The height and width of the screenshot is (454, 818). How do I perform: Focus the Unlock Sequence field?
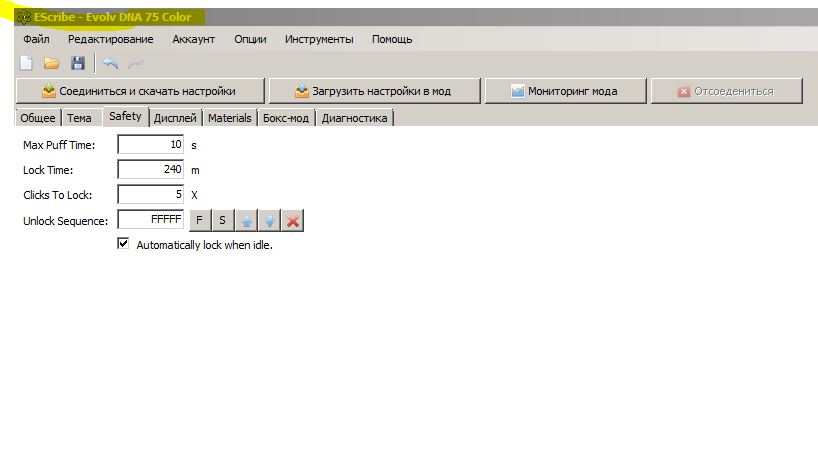151,219
